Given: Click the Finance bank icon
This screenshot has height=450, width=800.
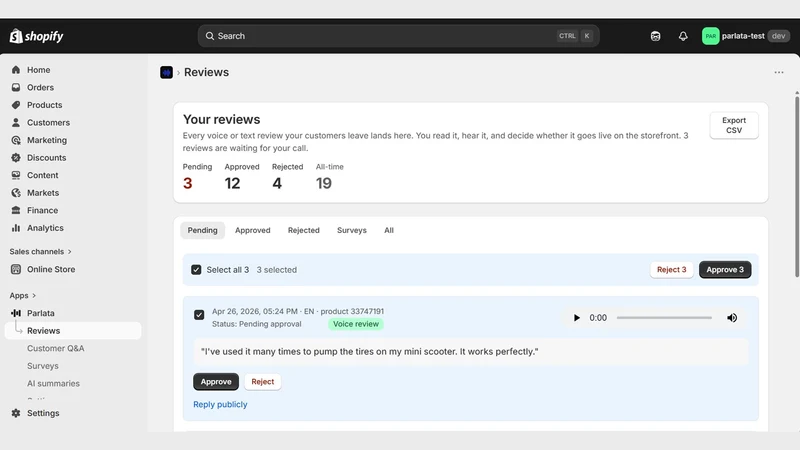Looking at the screenshot, I should [16, 210].
